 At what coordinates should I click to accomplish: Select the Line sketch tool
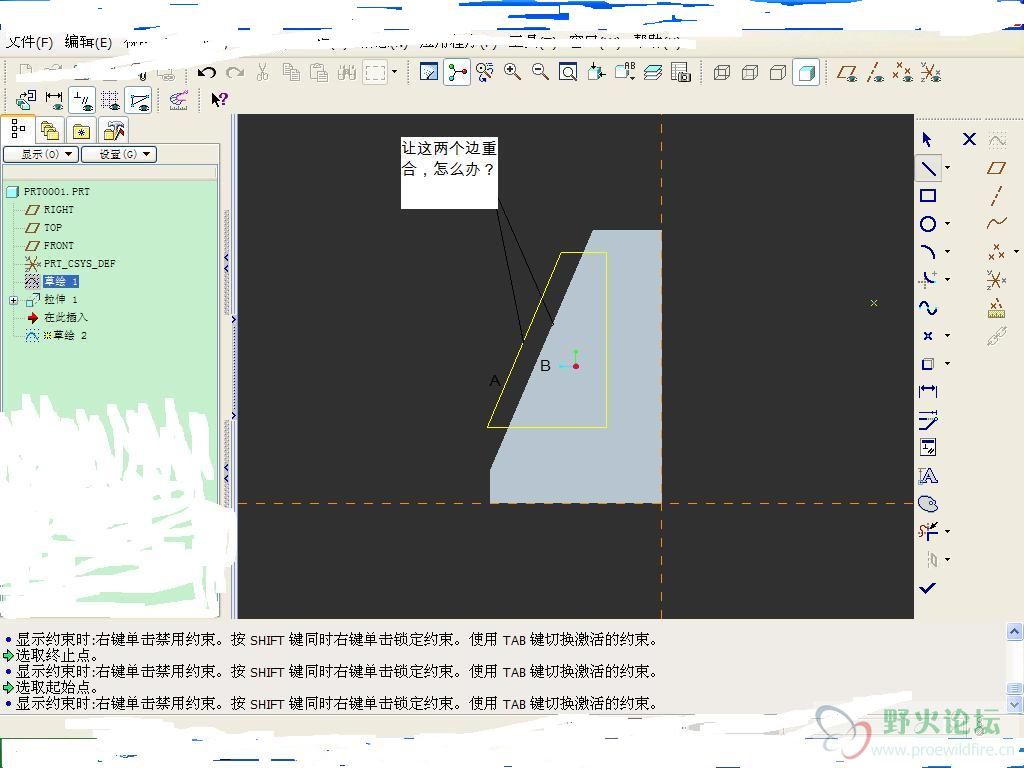928,168
